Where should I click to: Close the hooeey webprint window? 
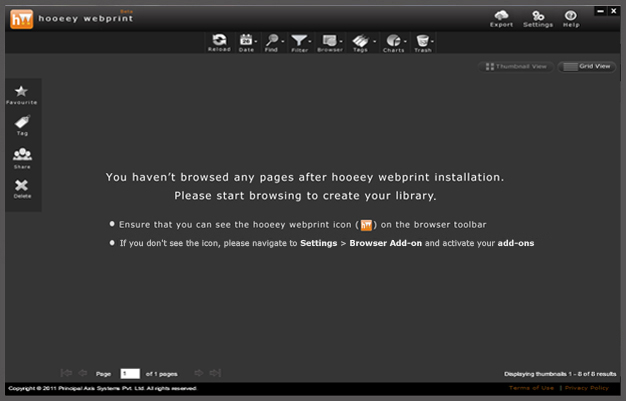tap(614, 11)
